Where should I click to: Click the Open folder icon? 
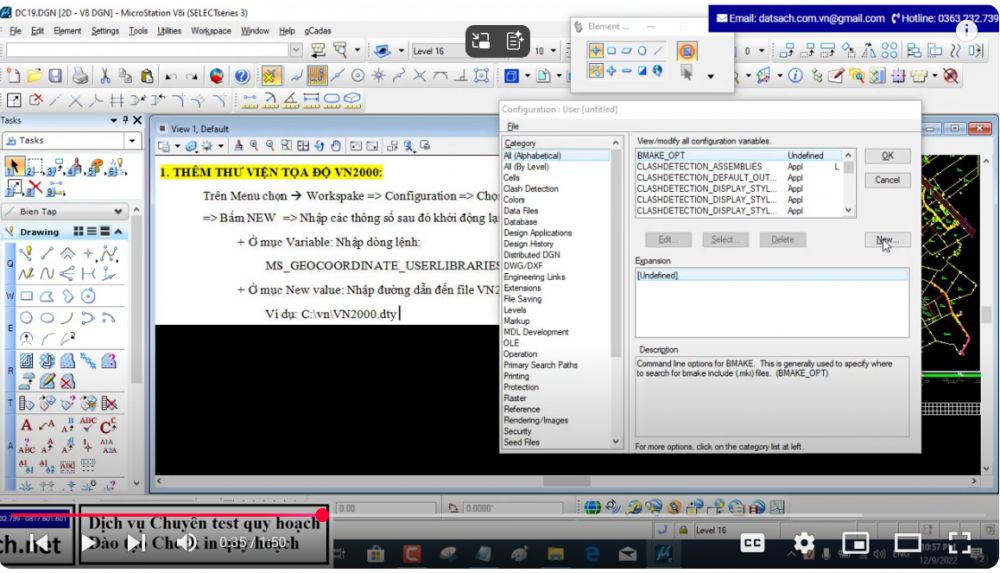click(x=34, y=76)
